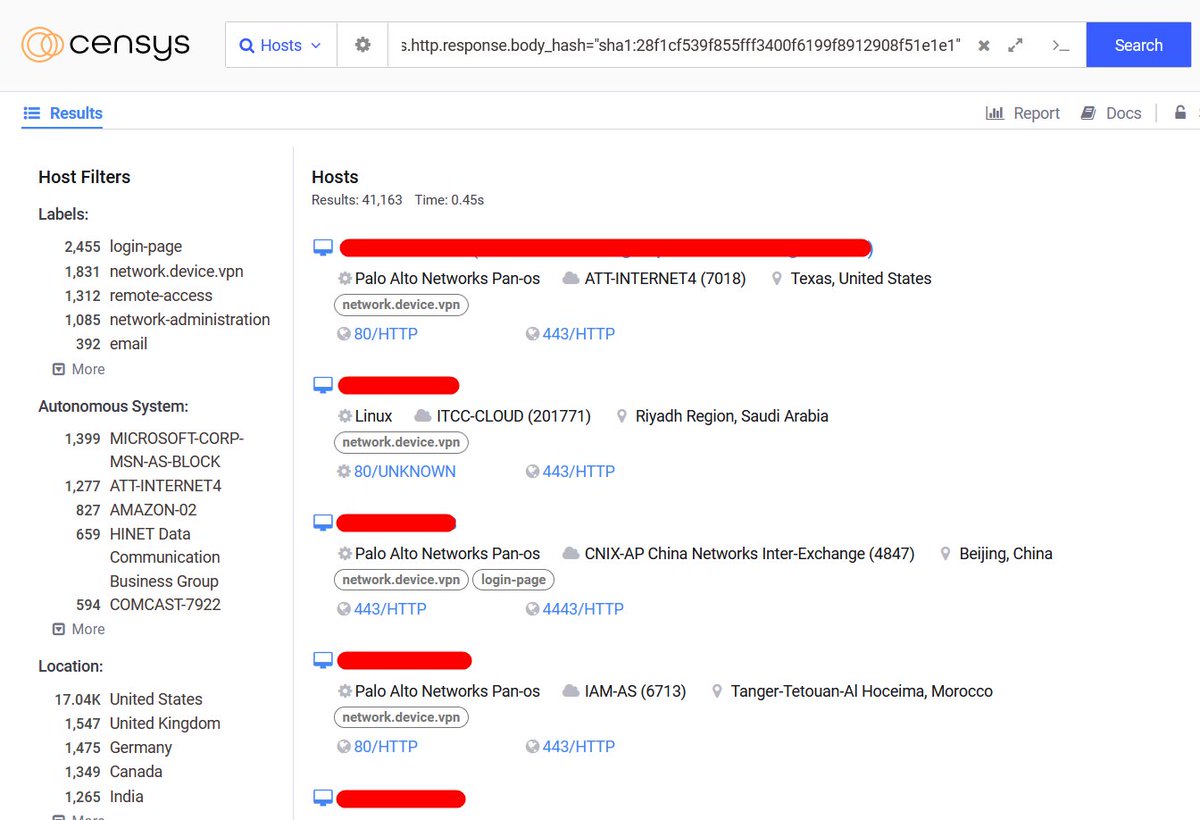Viewport: 1200px width, 820px height.
Task: Click host monitor icon of Beijing entry
Action: click(x=322, y=522)
